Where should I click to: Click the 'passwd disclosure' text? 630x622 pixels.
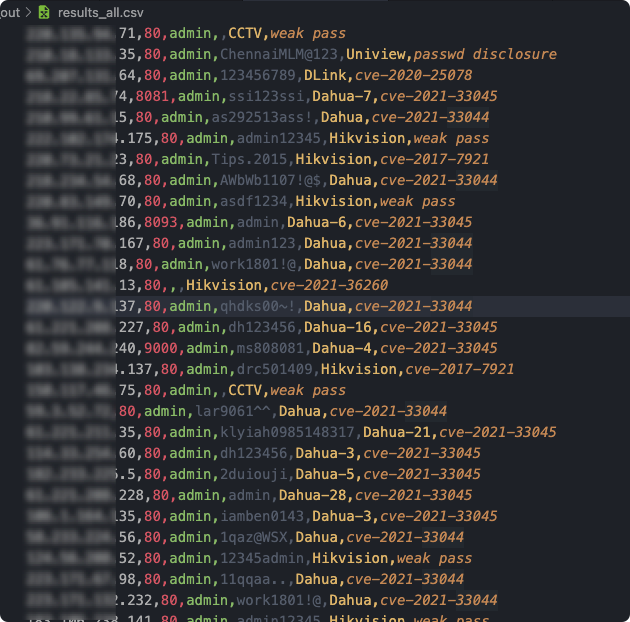485,54
